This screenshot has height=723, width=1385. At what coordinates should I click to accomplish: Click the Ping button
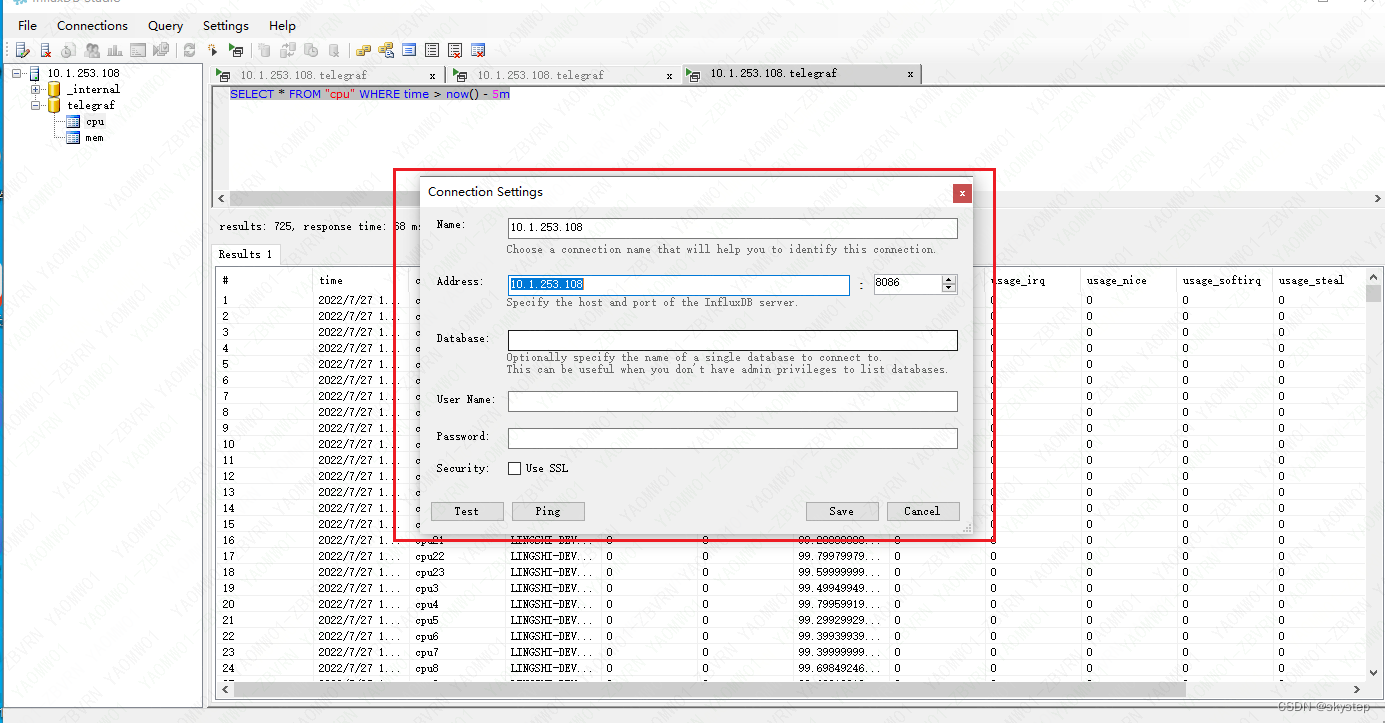[548, 511]
